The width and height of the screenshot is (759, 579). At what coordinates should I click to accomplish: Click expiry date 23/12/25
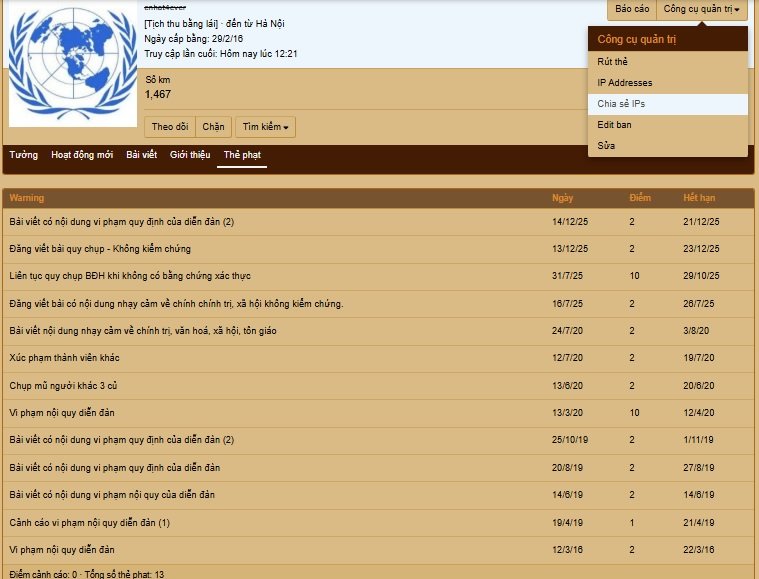[x=701, y=249]
